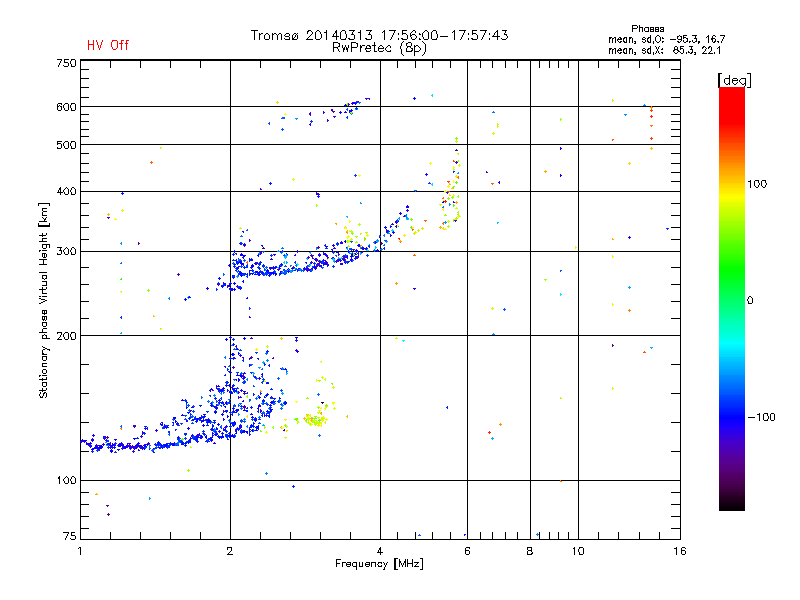Click the '[deg]' colorbar unit label
This screenshot has height=600, width=800.
734,80
